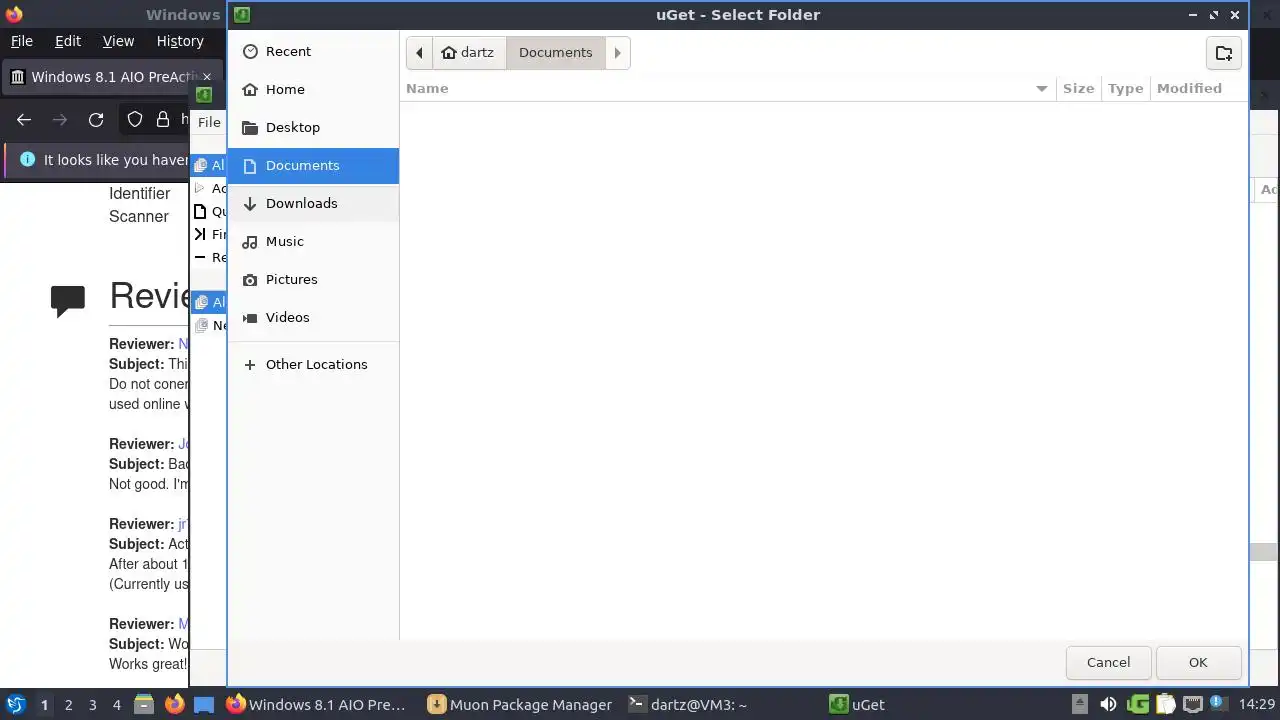Viewport: 1280px width, 720px height.
Task: Open Downloads in the places sidebar
Action: coord(313,203)
